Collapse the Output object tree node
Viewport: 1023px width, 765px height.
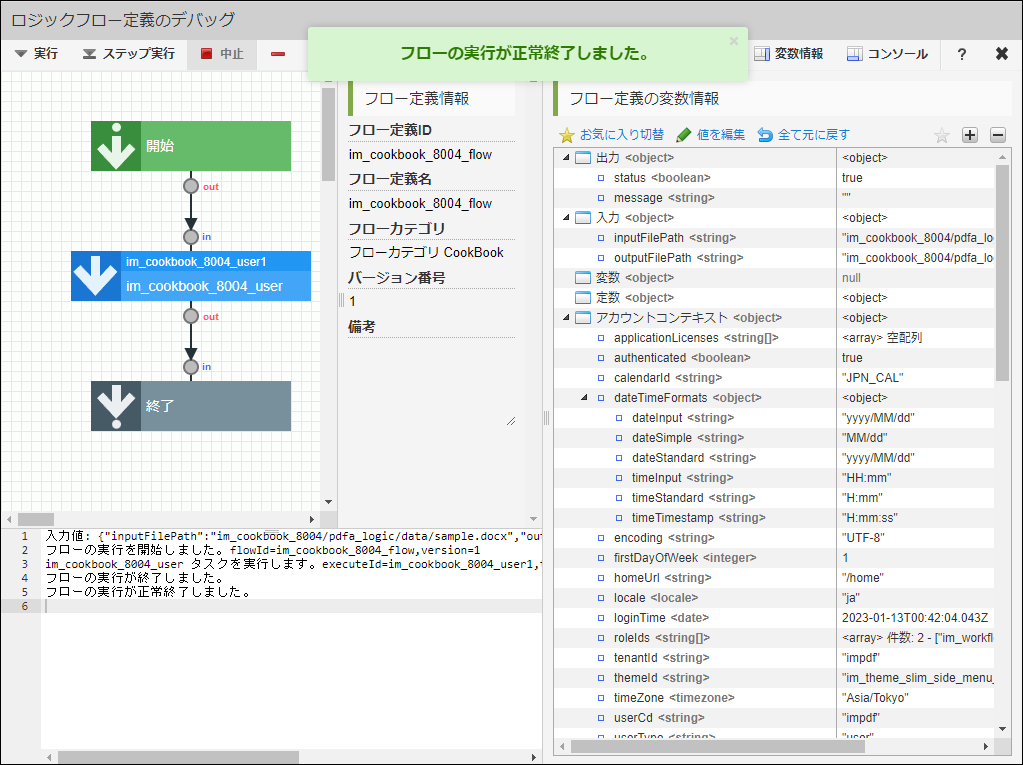[x=567, y=158]
